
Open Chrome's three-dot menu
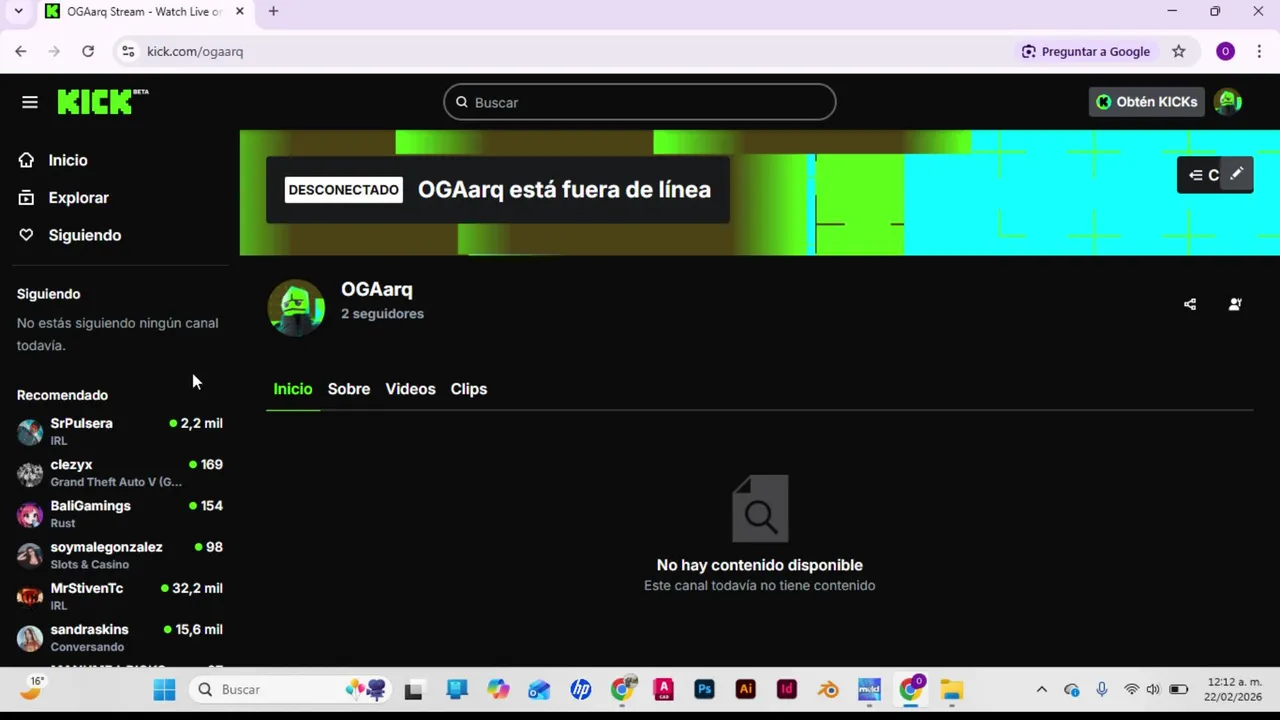click(1258, 51)
